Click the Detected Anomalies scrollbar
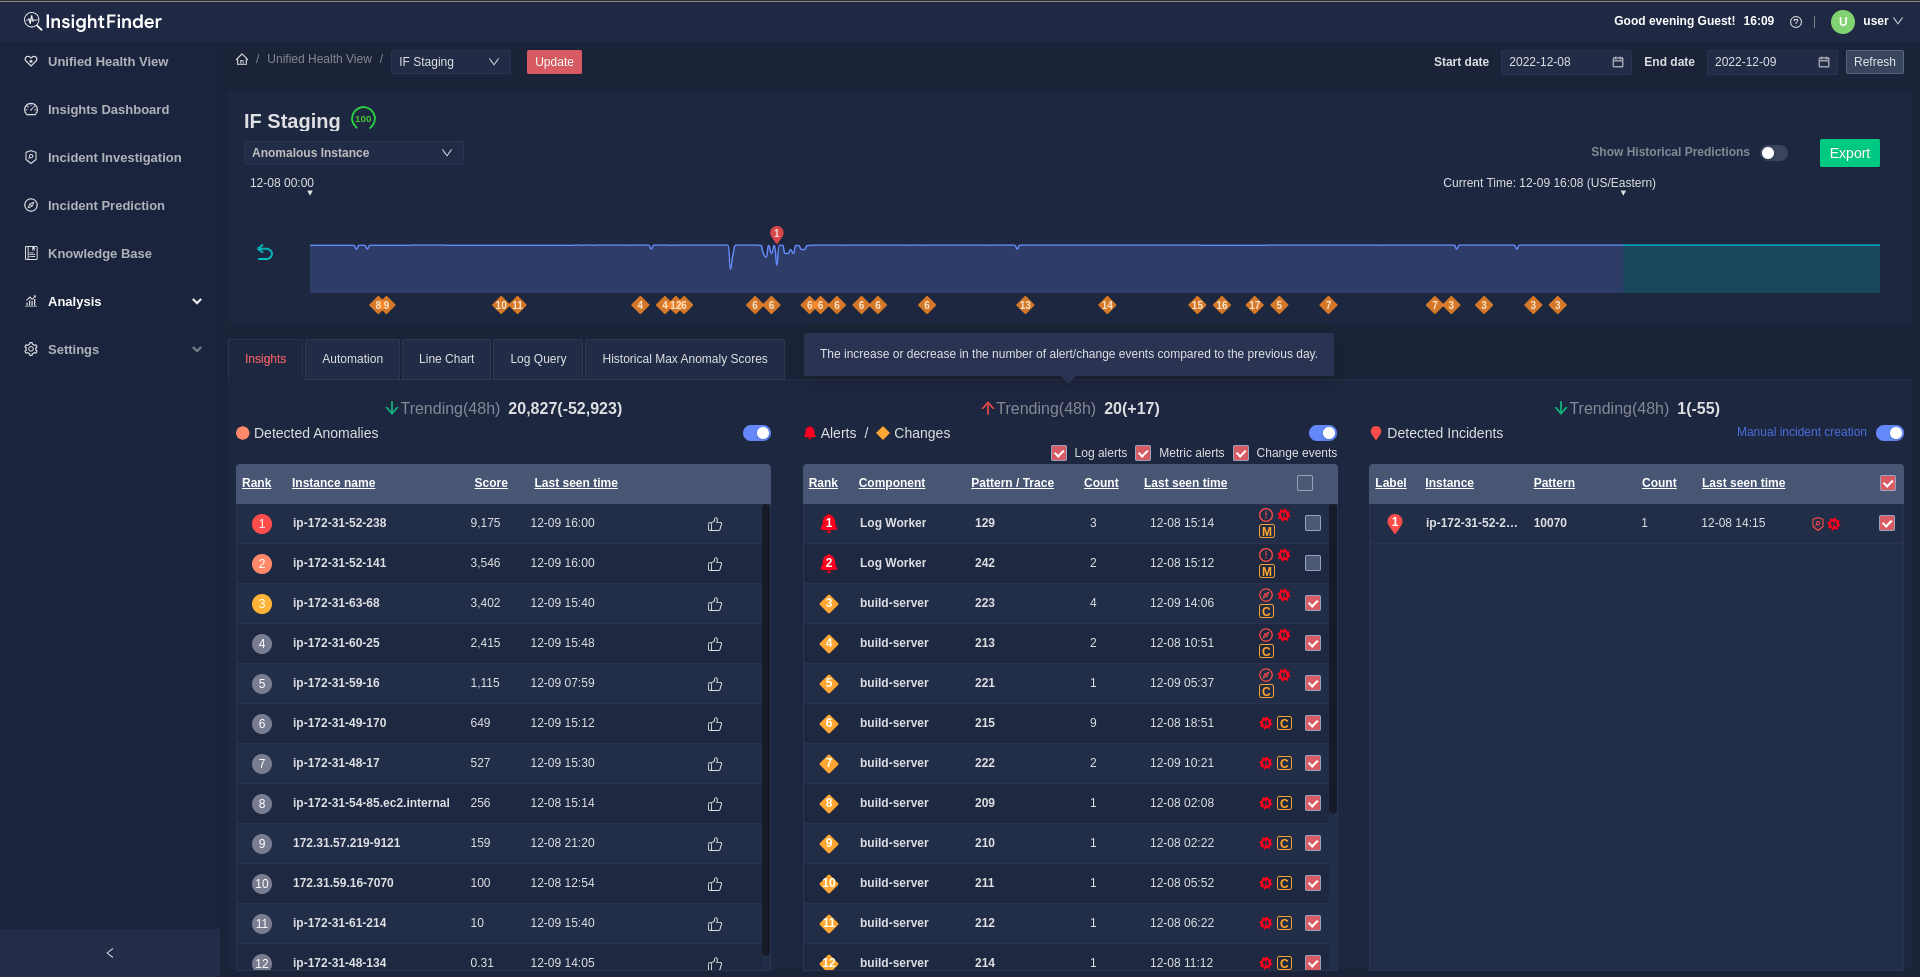1920x977 pixels. click(x=766, y=730)
